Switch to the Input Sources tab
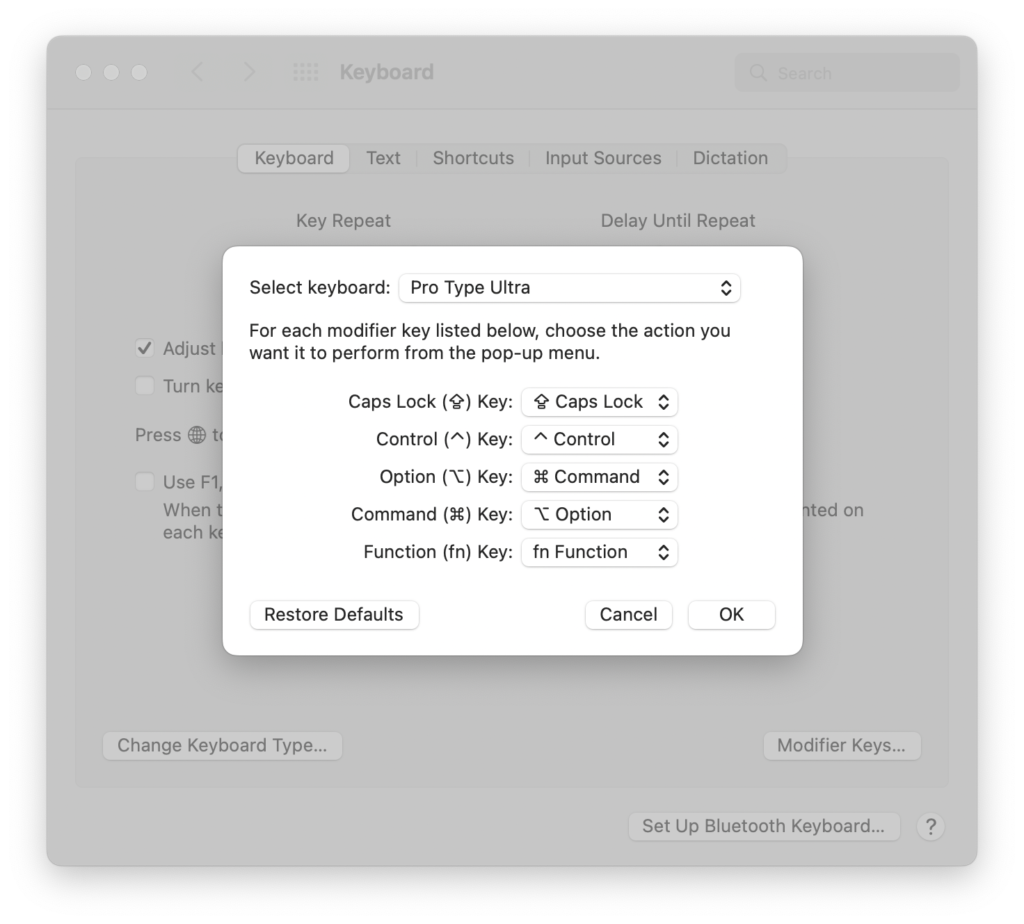 603,158
